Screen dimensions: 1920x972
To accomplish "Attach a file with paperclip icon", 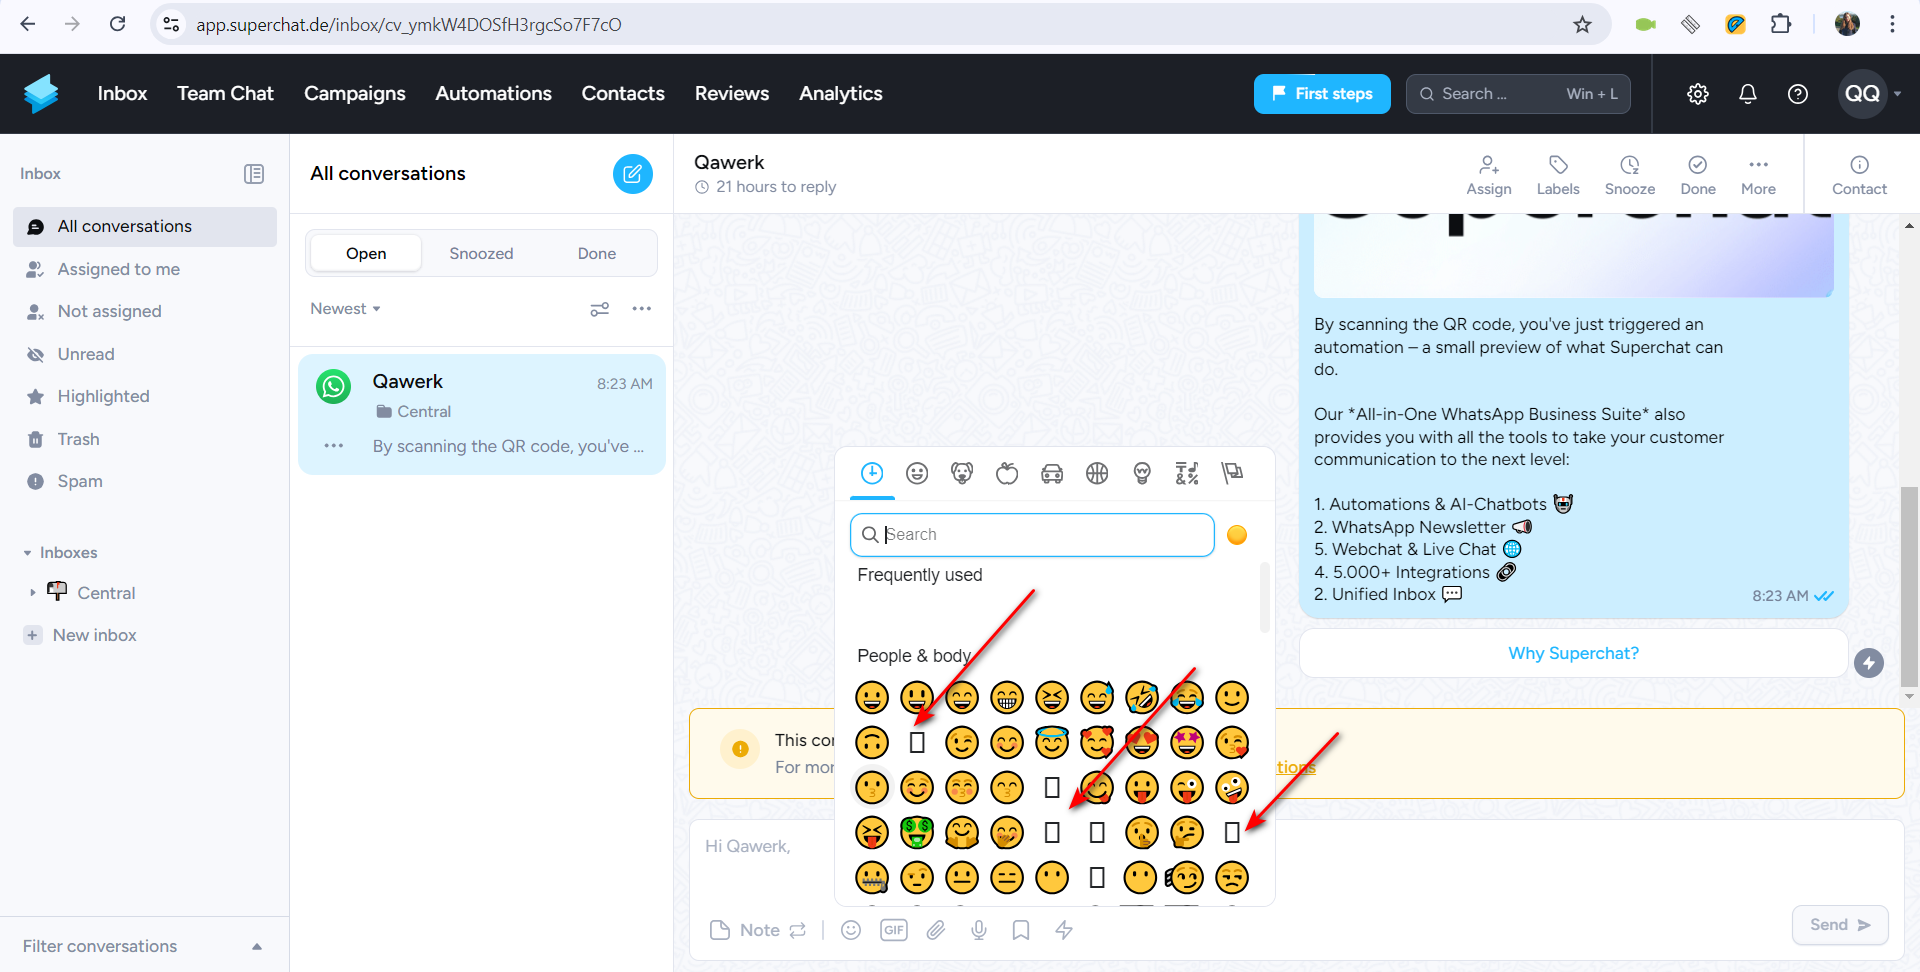I will click(x=936, y=930).
